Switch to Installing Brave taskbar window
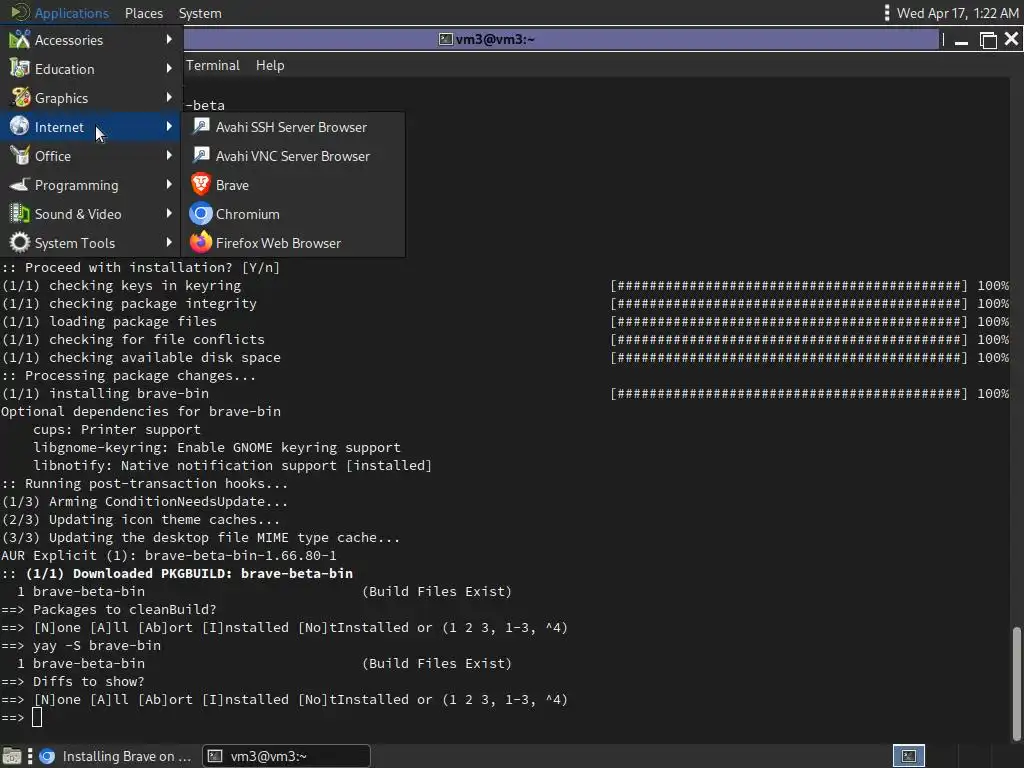 [x=116, y=756]
